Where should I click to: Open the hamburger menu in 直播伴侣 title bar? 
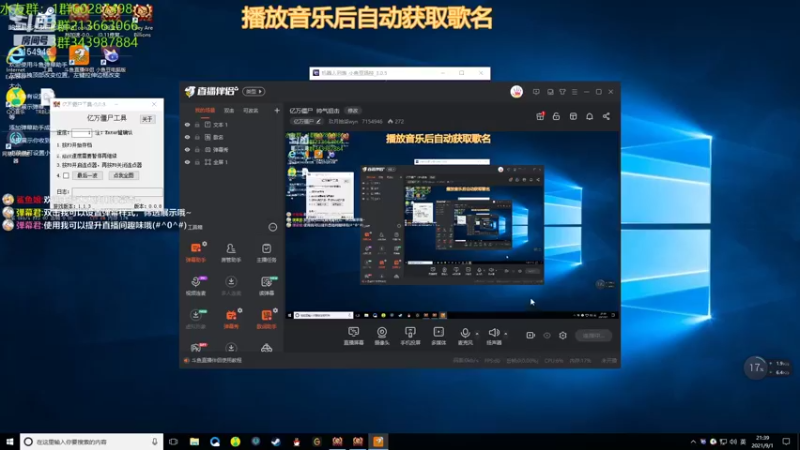pos(574,92)
